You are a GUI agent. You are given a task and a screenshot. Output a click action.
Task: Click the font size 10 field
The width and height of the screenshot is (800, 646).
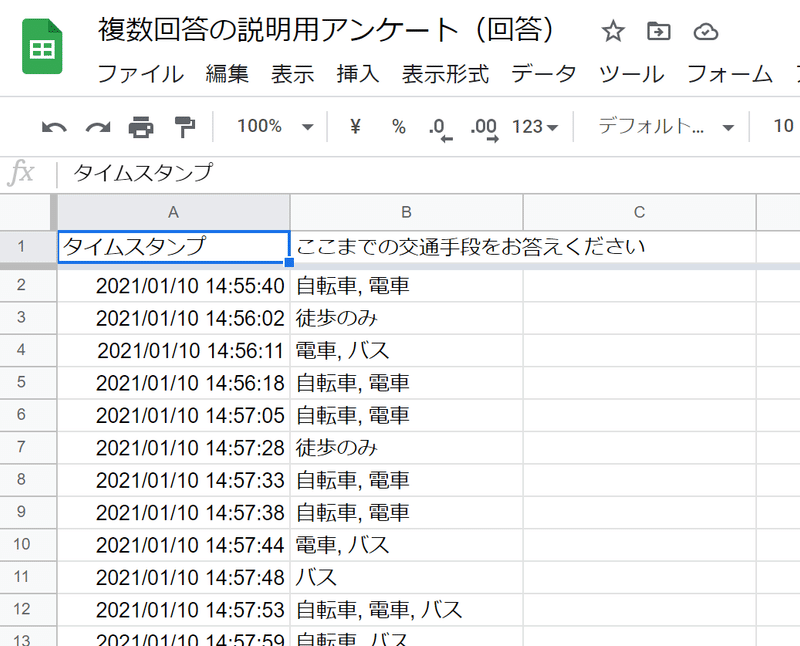point(783,126)
